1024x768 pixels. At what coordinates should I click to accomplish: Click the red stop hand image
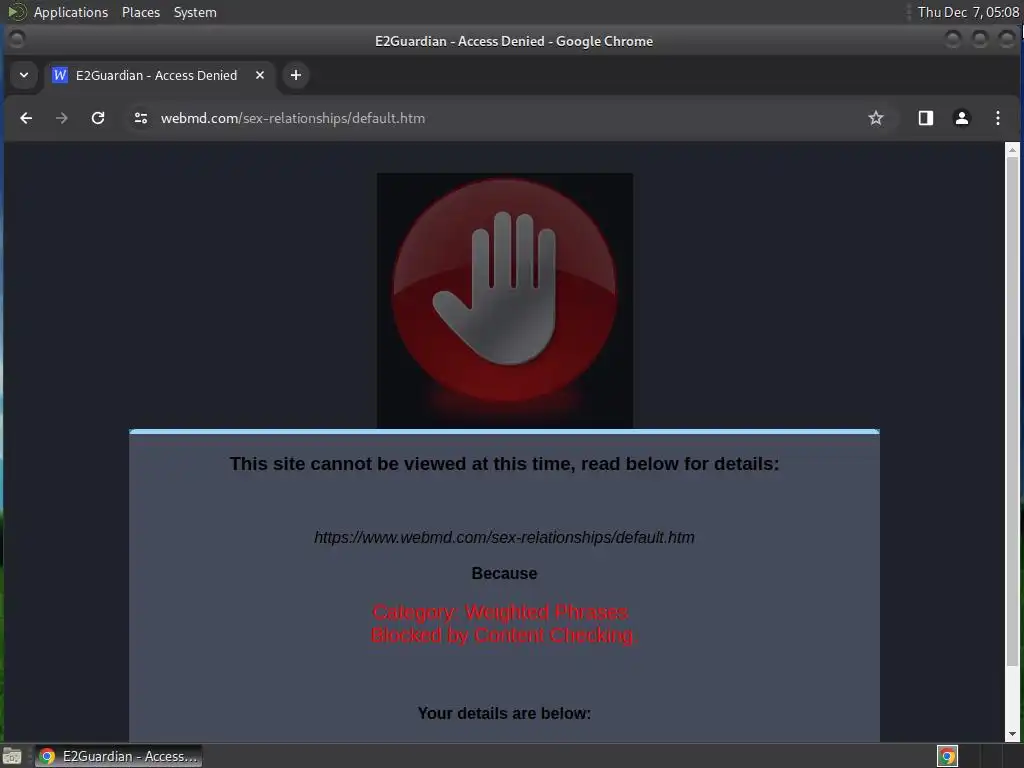coord(505,300)
